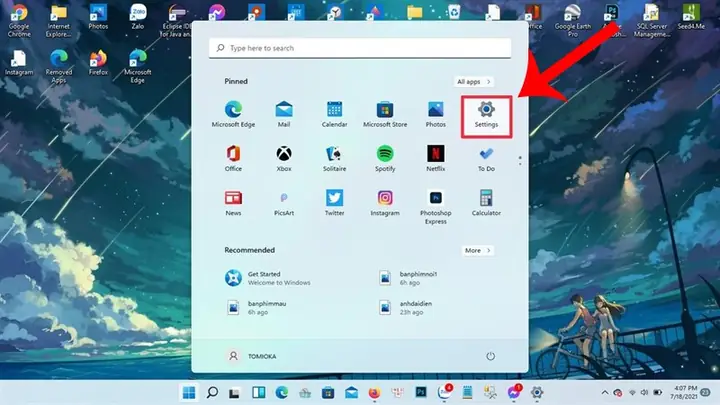Check the battery tray icon
Screen dimensions: 720x405
(x=658, y=393)
